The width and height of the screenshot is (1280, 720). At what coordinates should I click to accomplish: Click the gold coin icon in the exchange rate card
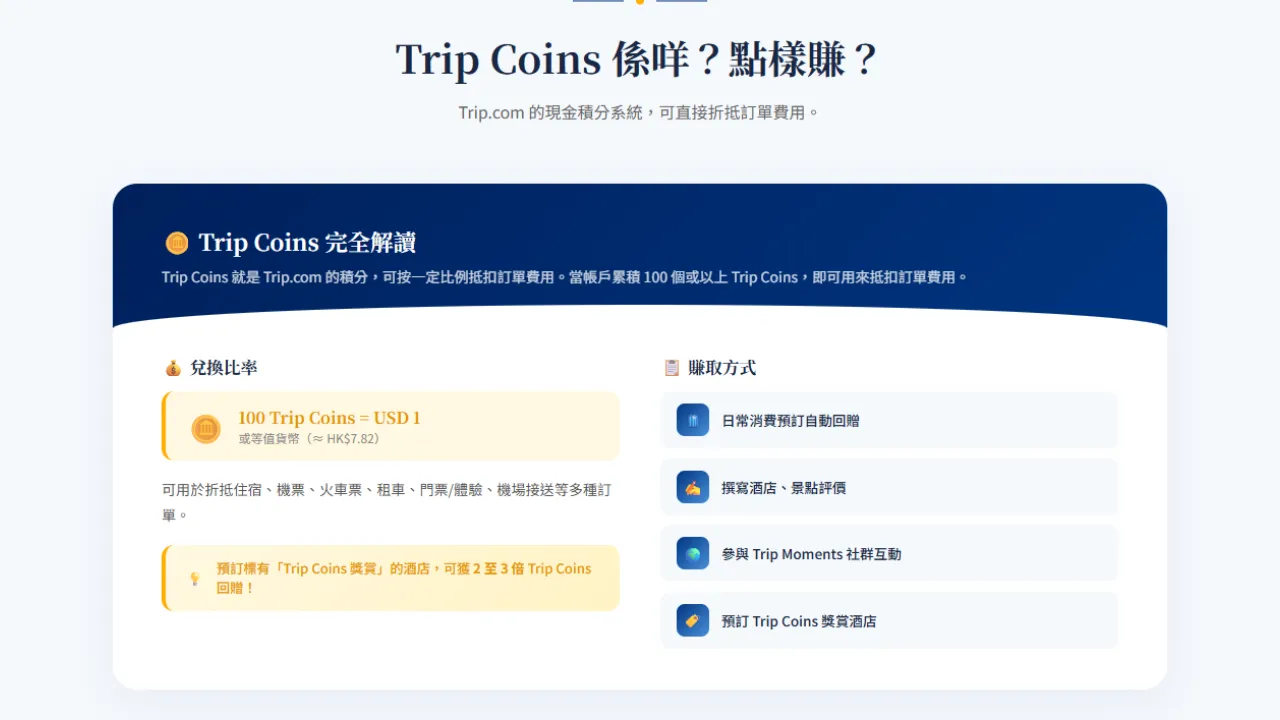(206, 429)
